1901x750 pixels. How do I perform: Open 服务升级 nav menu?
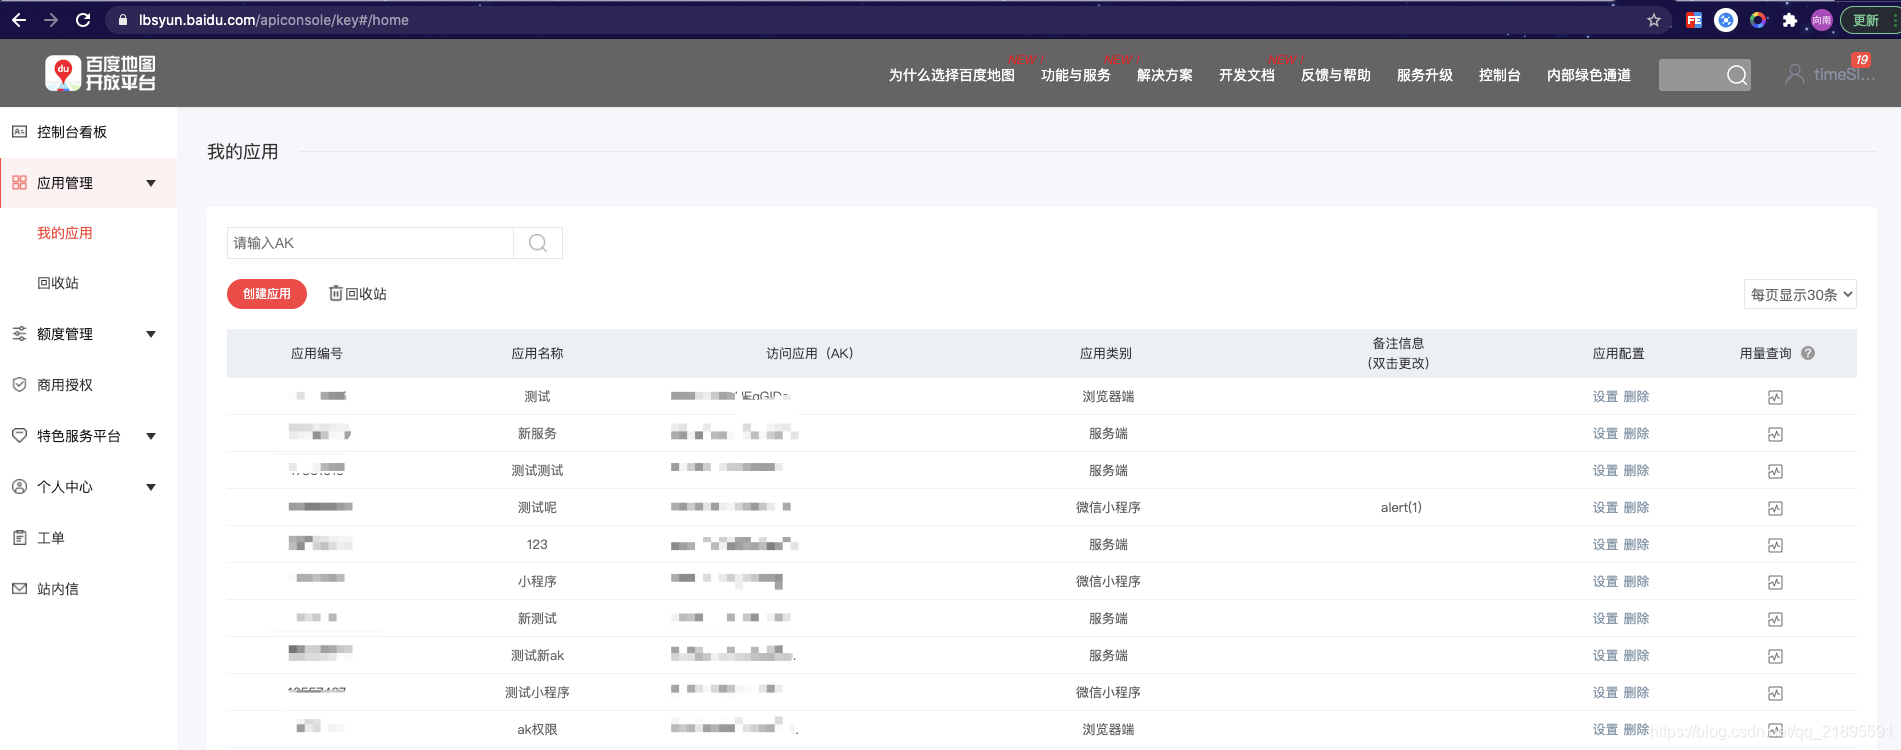click(x=1424, y=75)
